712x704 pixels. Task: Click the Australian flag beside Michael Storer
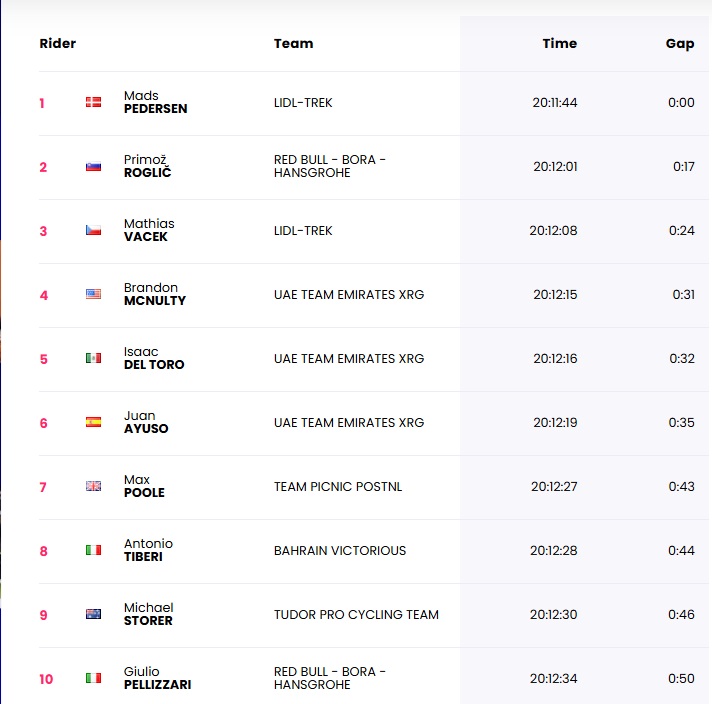(x=93, y=614)
